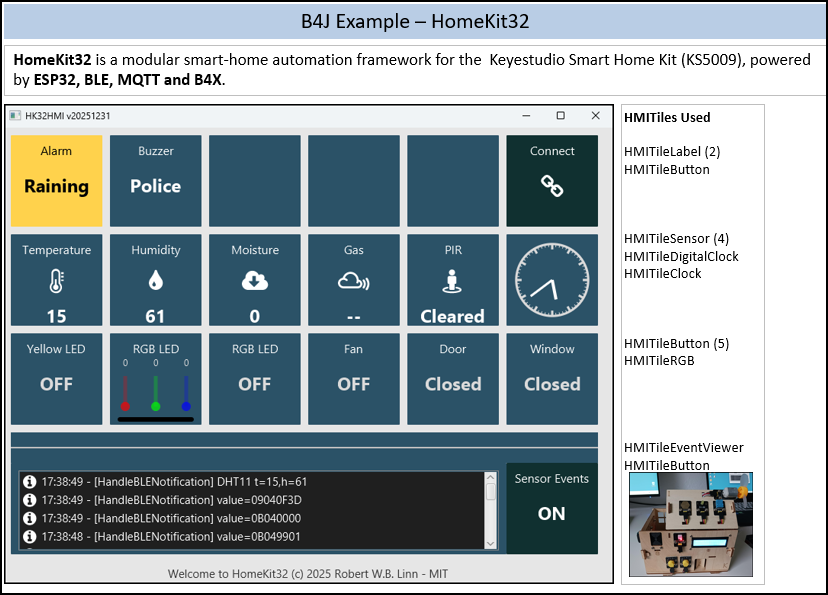Click info icon of value=09040F3D event
828x595 pixels.
click(30, 500)
